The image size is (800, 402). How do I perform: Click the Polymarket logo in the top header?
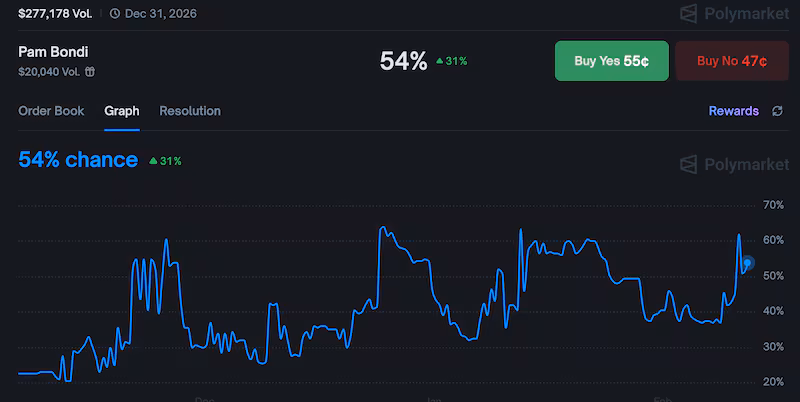click(x=731, y=14)
